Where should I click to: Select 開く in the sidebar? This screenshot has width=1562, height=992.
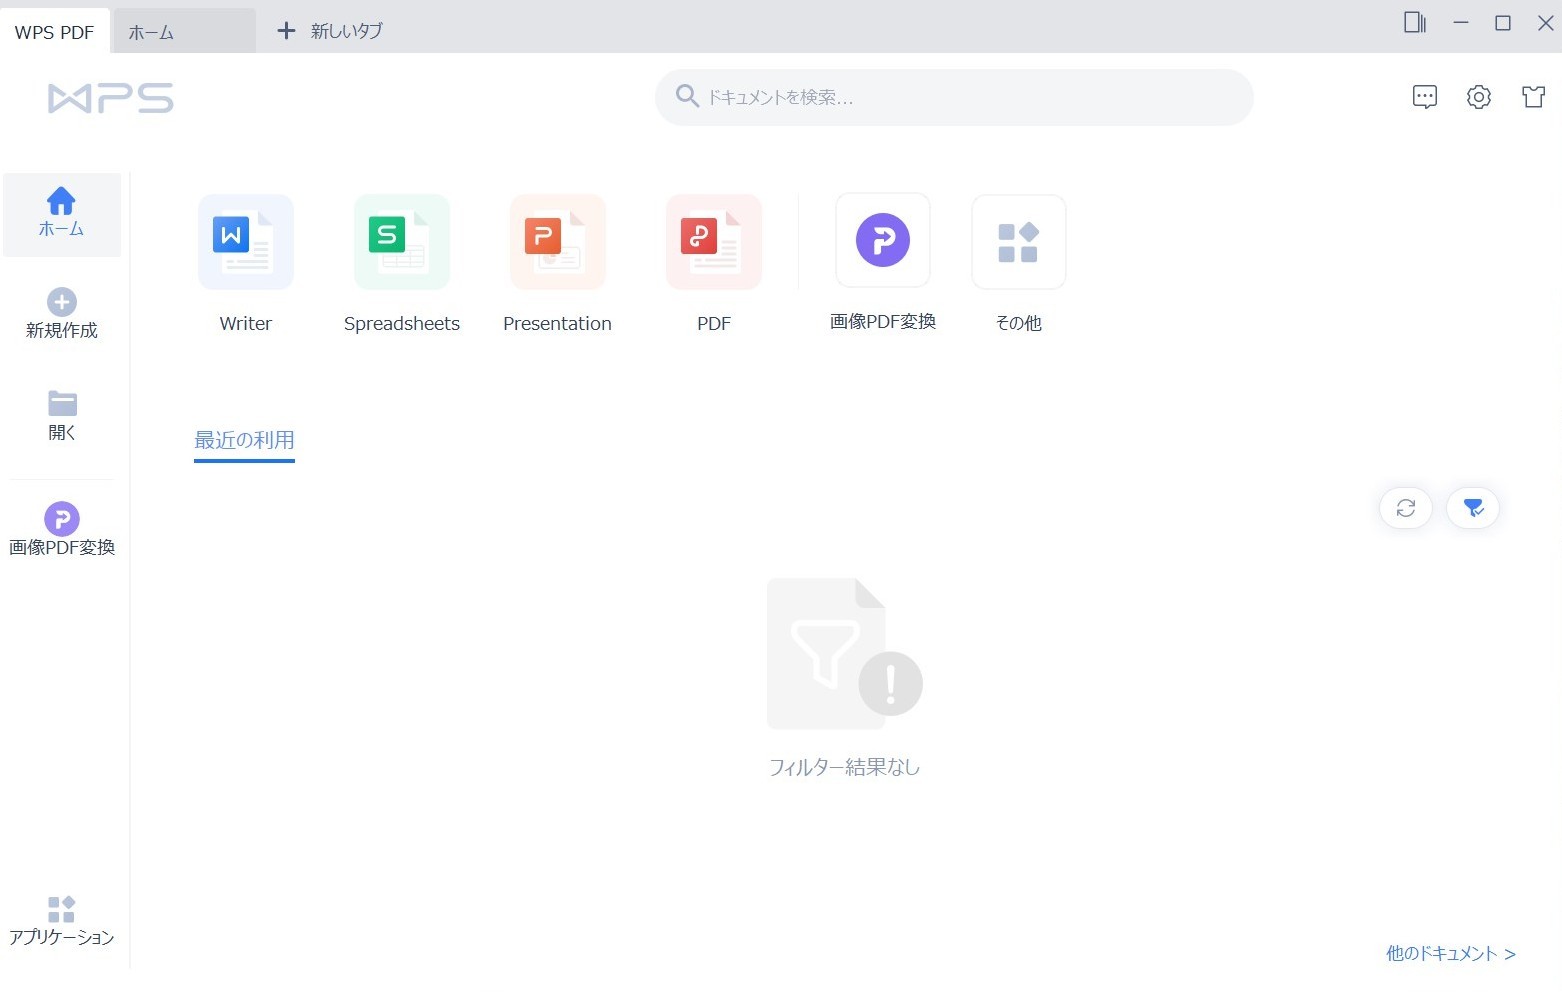pos(62,414)
